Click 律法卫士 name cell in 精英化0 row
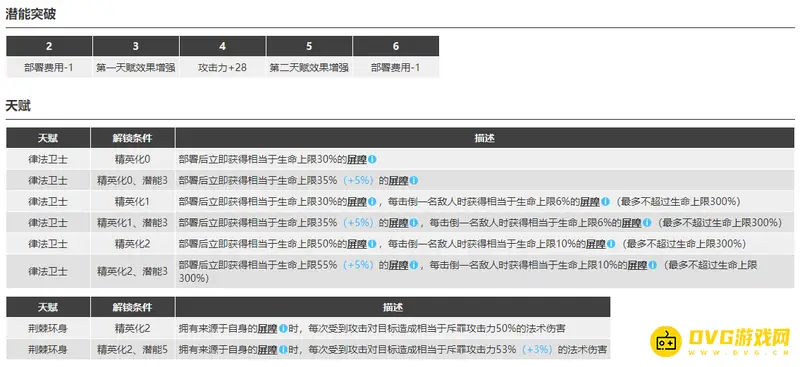Screen dimensions: 800x367 [x=48, y=159]
